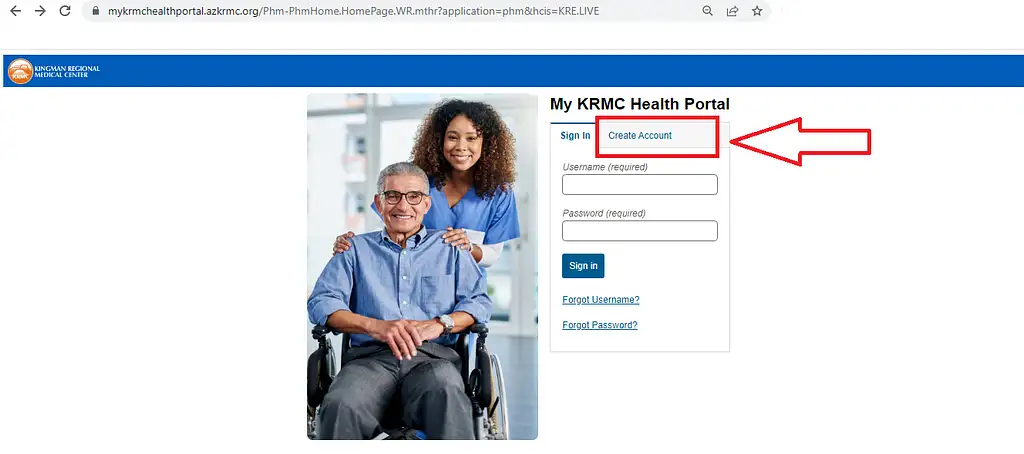Open the Create Account tab
Image resolution: width=1024 pixels, height=454 pixels.
pos(640,136)
